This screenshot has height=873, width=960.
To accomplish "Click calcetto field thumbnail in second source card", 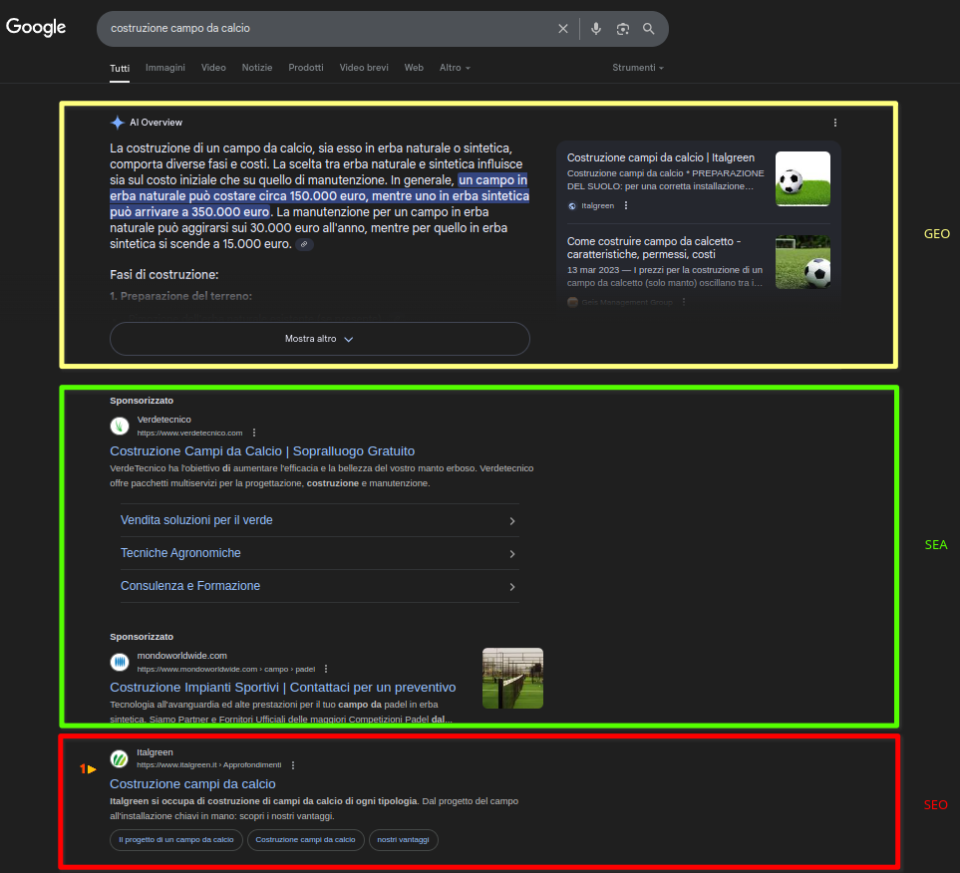I will 803,262.
